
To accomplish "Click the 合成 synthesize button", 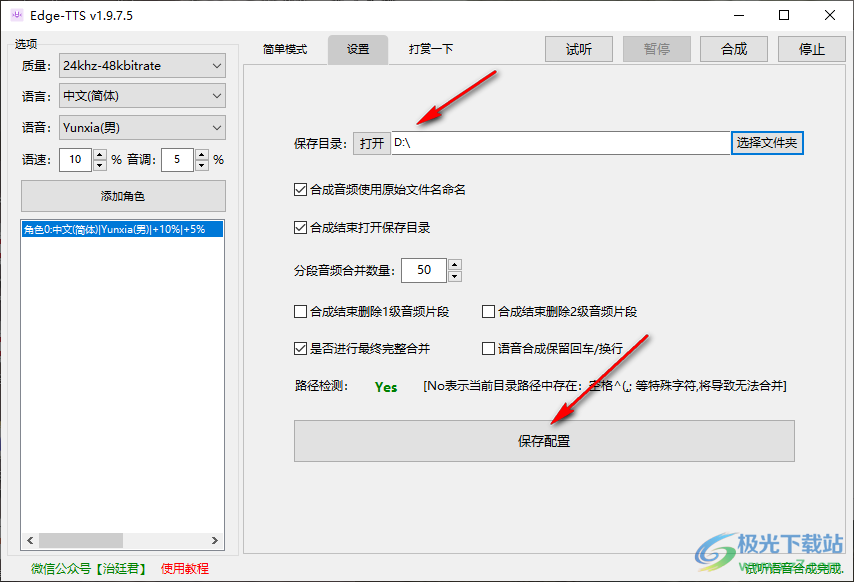I will click(734, 50).
